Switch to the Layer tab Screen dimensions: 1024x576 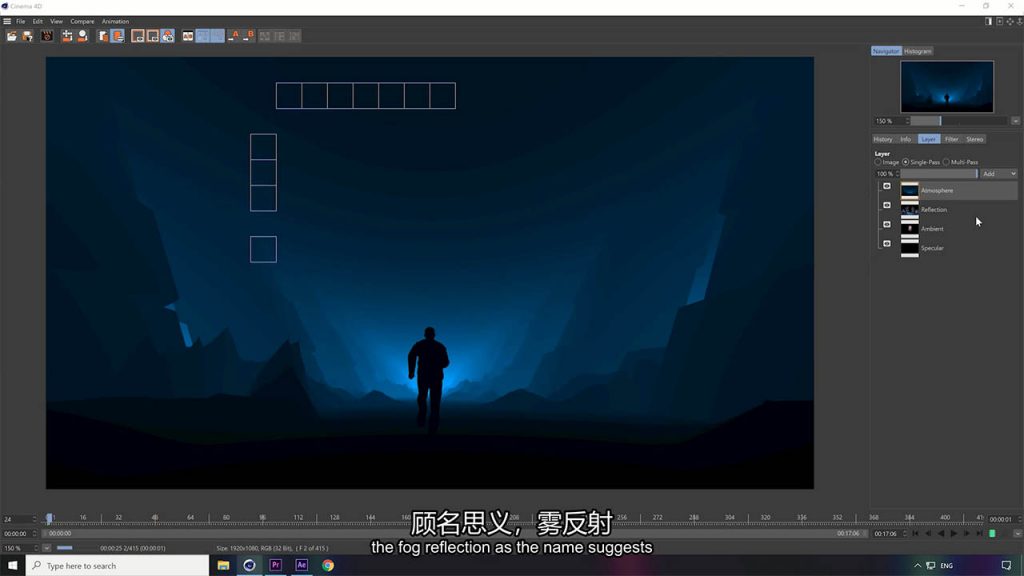928,139
